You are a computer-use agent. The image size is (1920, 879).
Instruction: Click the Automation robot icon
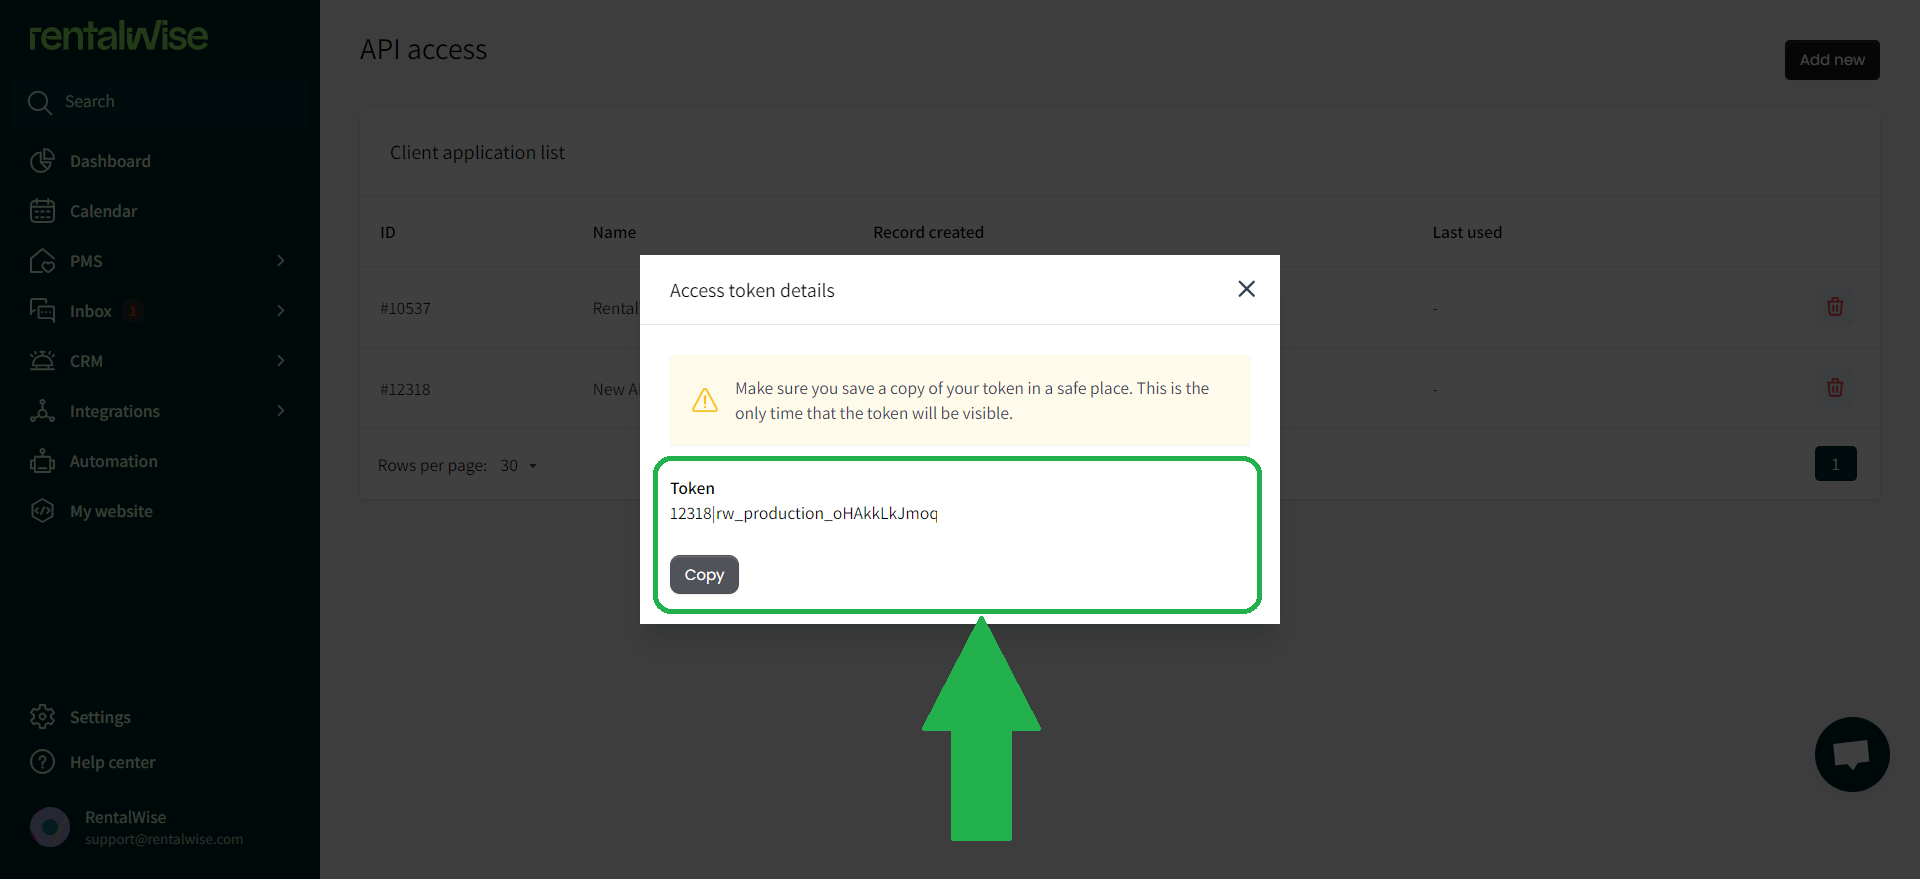(42, 461)
